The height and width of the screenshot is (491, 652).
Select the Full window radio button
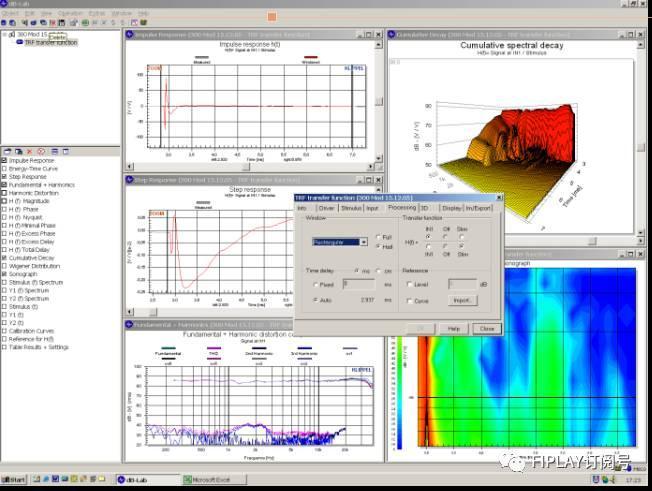point(378,237)
